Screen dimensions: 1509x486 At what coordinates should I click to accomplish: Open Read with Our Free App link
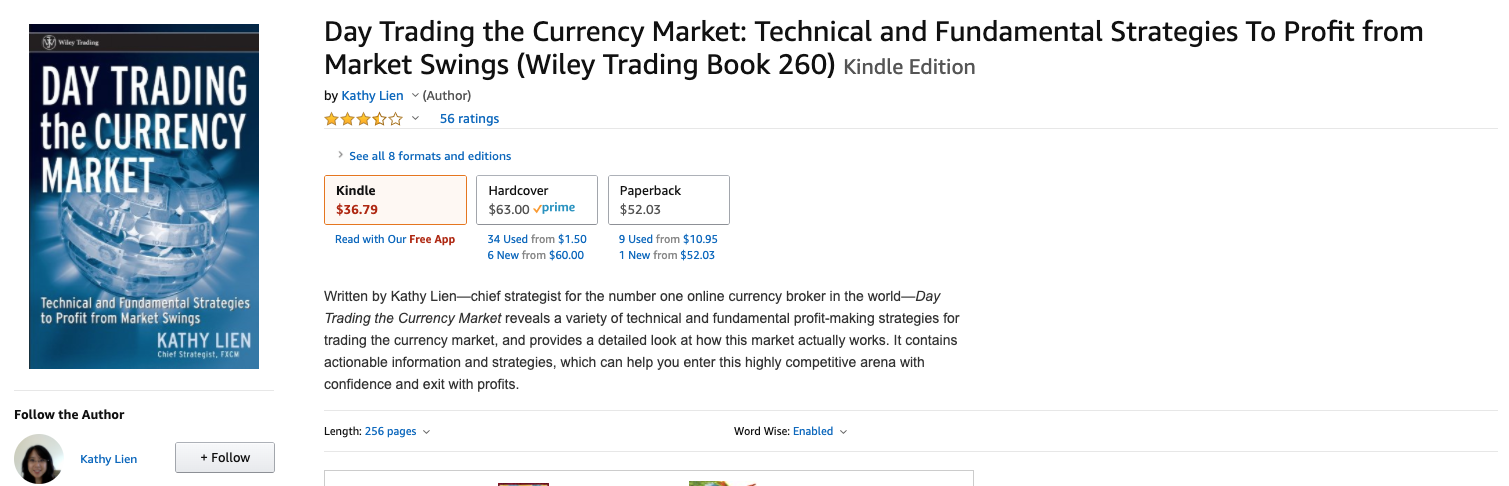tap(395, 240)
